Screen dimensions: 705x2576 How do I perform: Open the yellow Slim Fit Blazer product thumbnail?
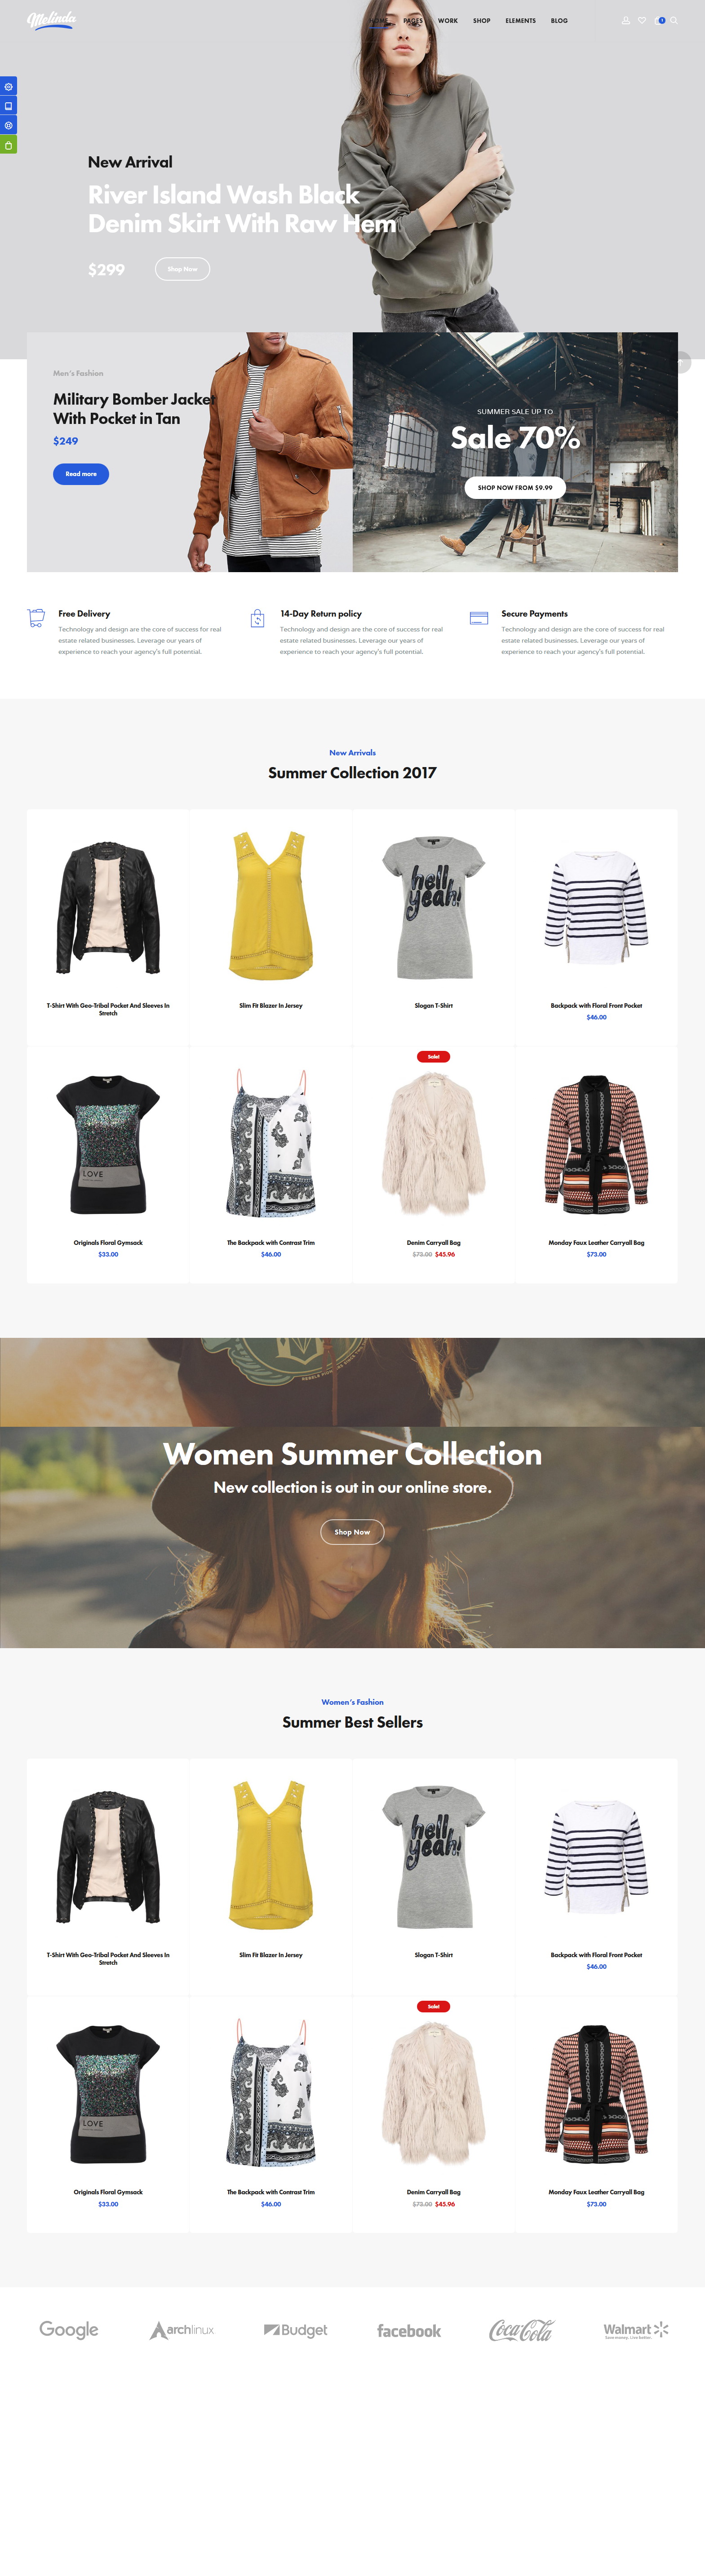271,905
